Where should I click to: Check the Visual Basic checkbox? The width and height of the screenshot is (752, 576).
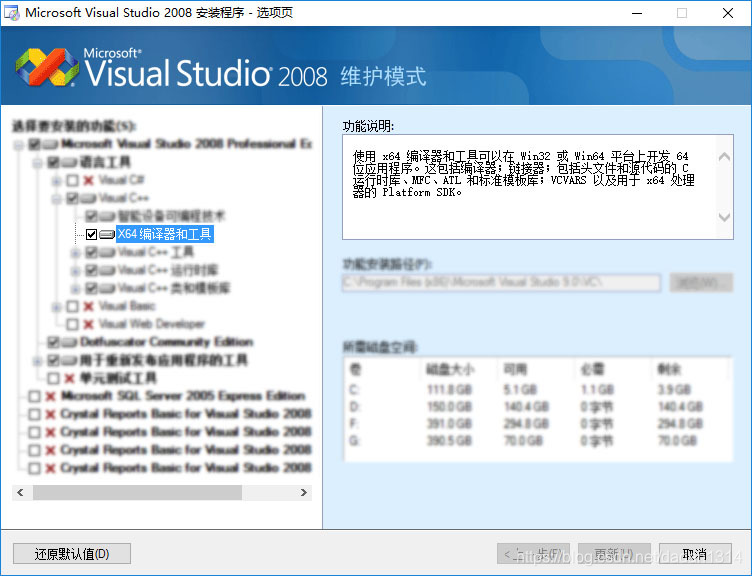coord(72,306)
